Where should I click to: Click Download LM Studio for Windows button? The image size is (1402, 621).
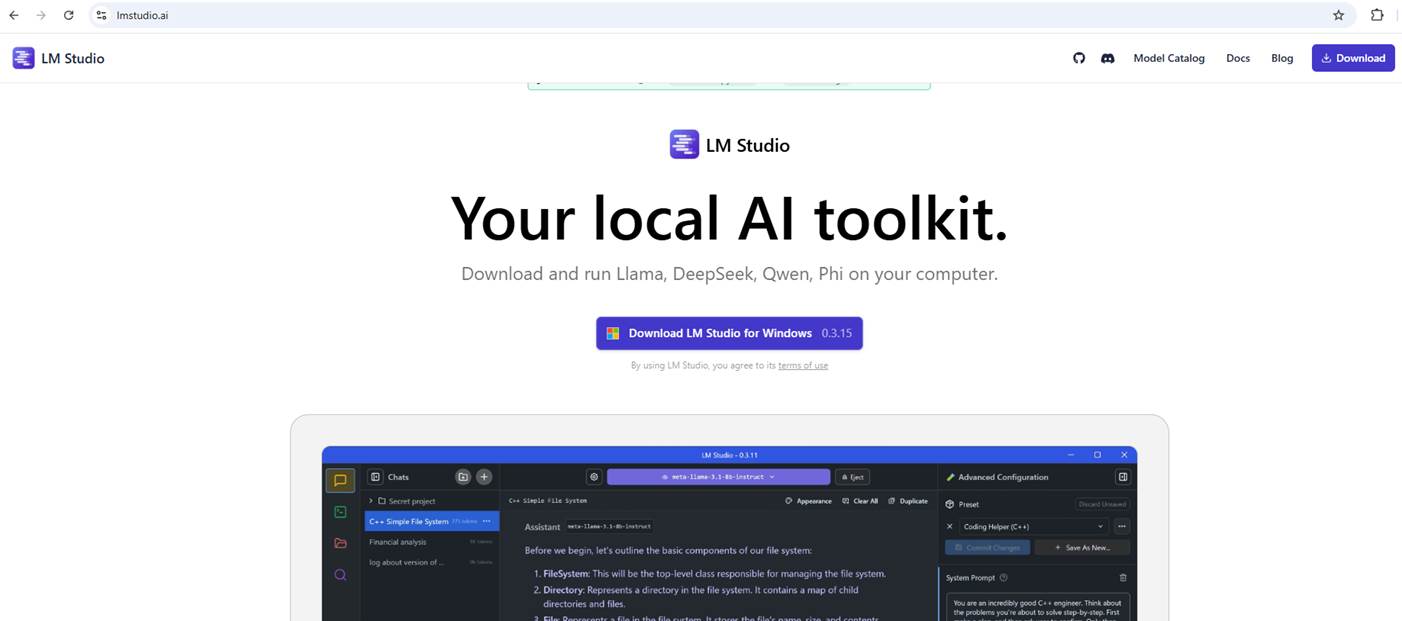(x=729, y=333)
